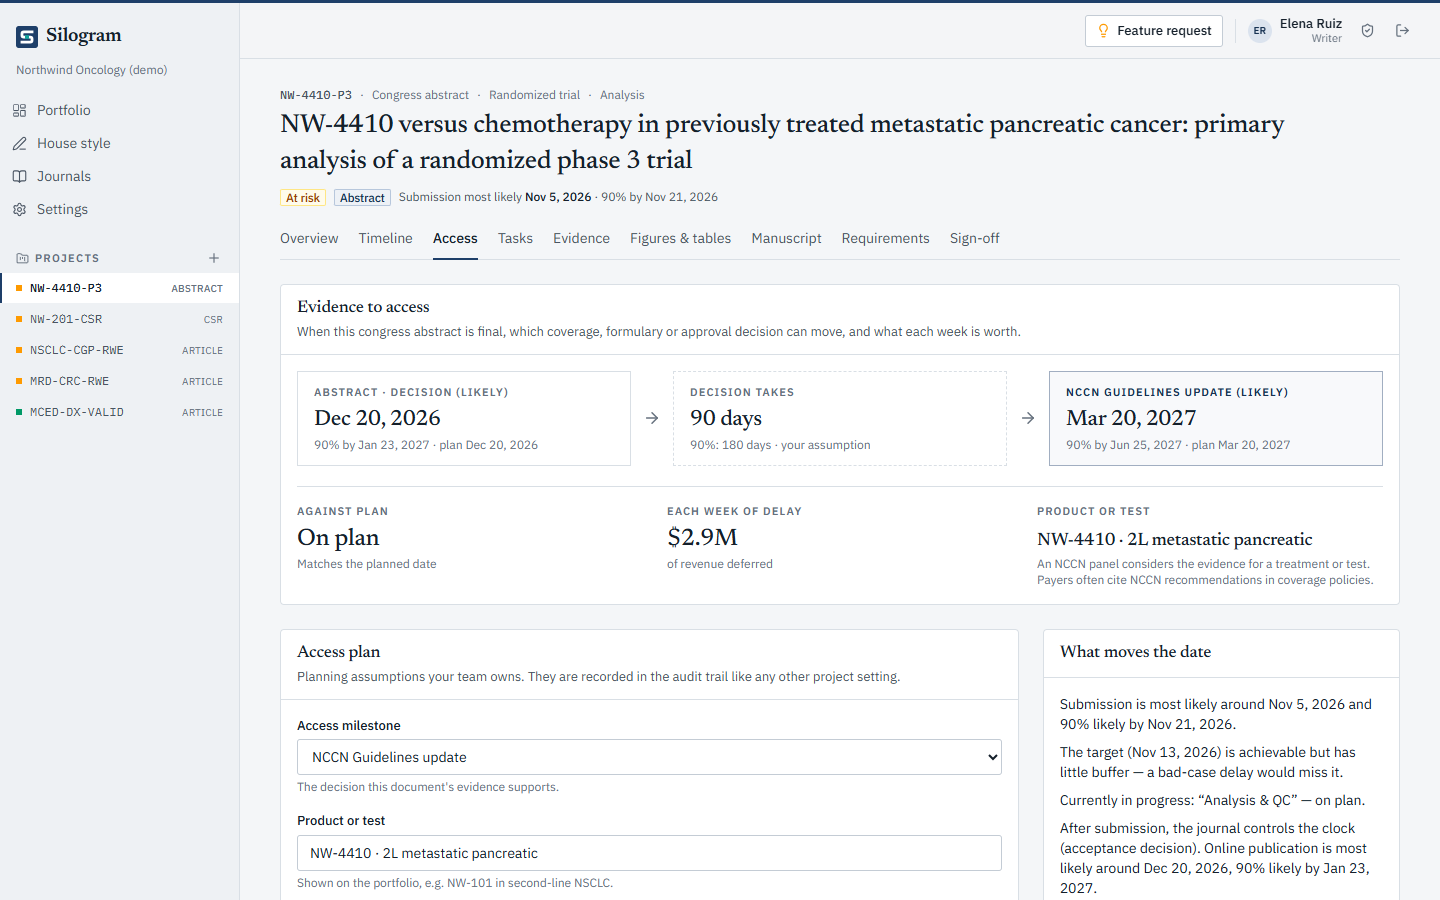1440x900 pixels.
Task: Click the At risk status badge
Action: click(x=303, y=198)
